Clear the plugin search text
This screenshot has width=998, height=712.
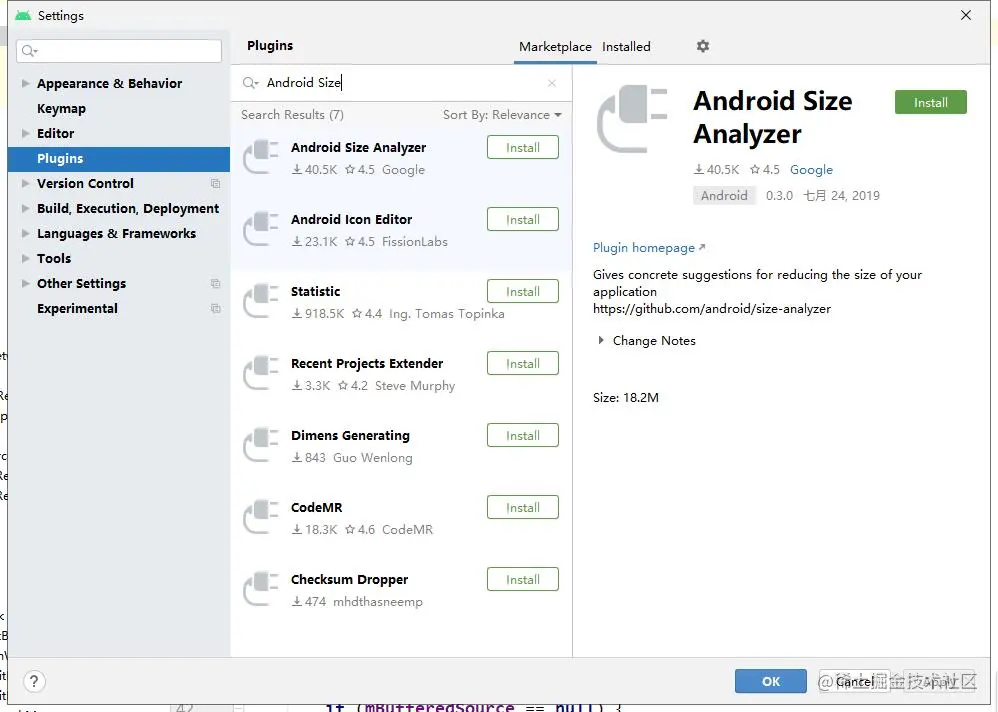(x=552, y=83)
